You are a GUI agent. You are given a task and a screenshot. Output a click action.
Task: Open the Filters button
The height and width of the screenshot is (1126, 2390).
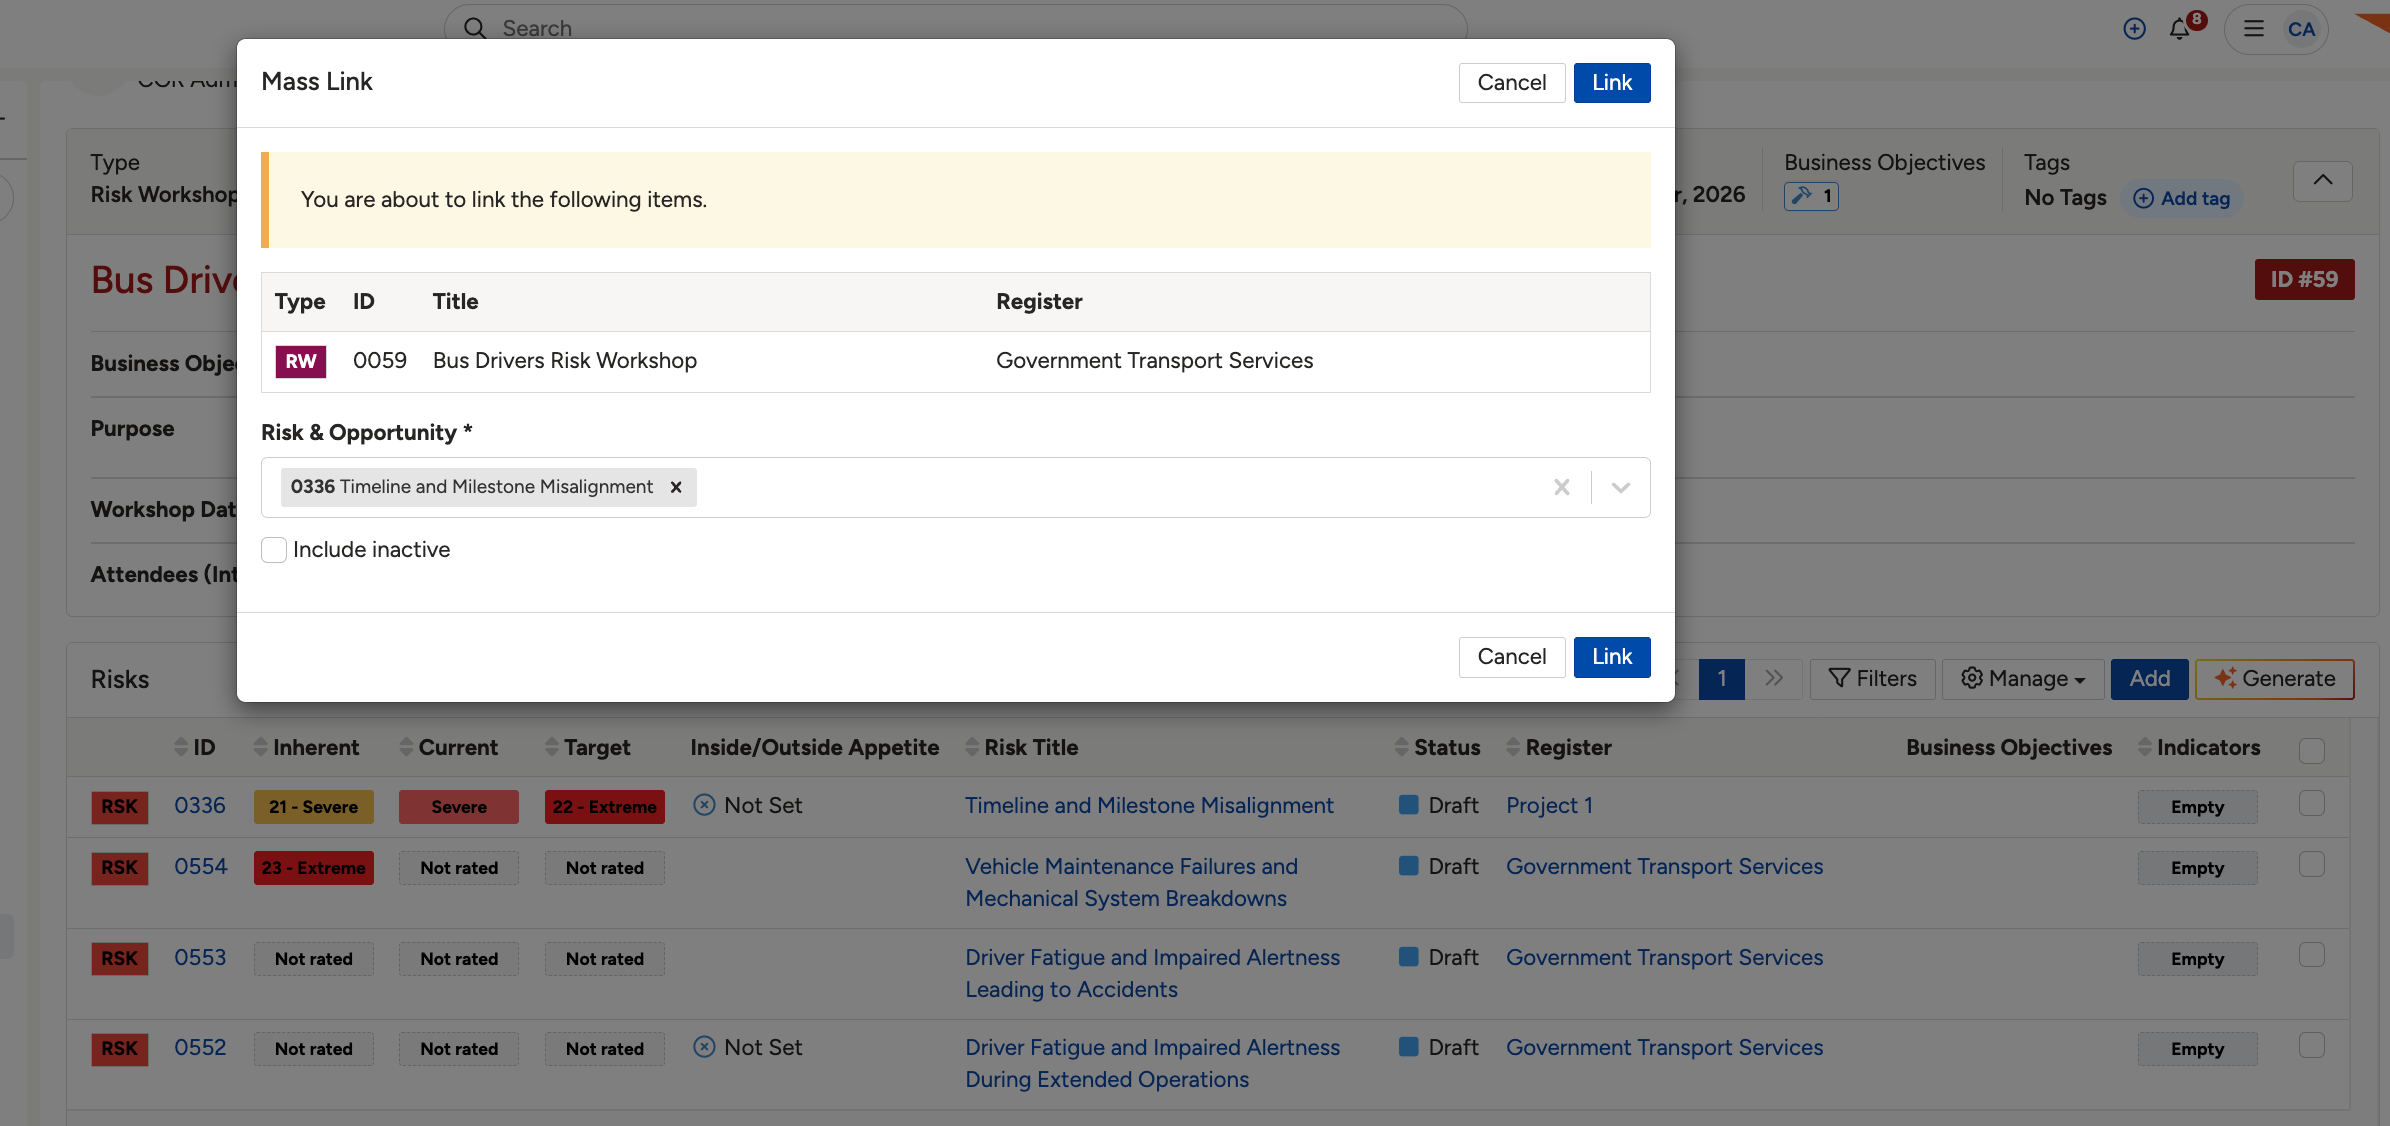pyautogui.click(x=1873, y=679)
